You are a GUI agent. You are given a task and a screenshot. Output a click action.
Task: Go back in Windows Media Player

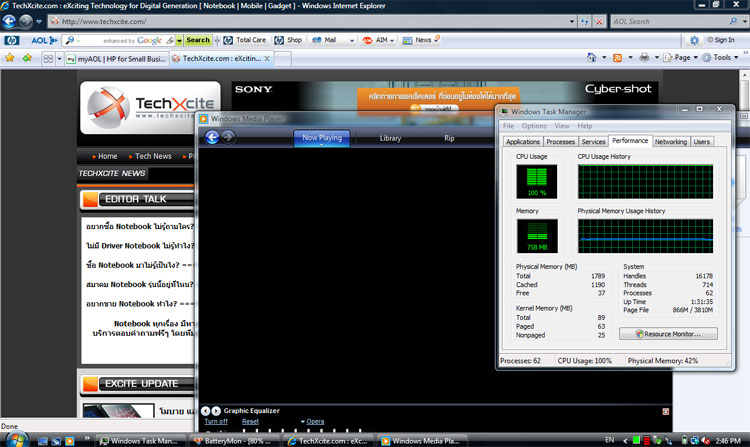(212, 137)
